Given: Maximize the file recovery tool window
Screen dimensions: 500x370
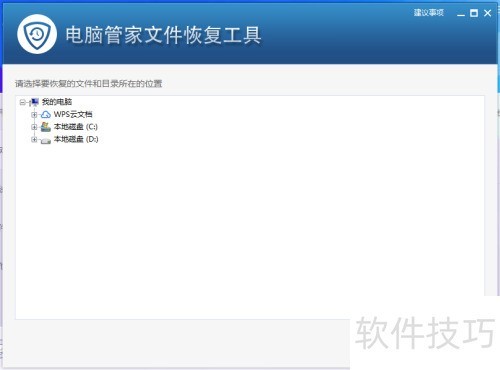Looking at the screenshot, I should 474,13.
